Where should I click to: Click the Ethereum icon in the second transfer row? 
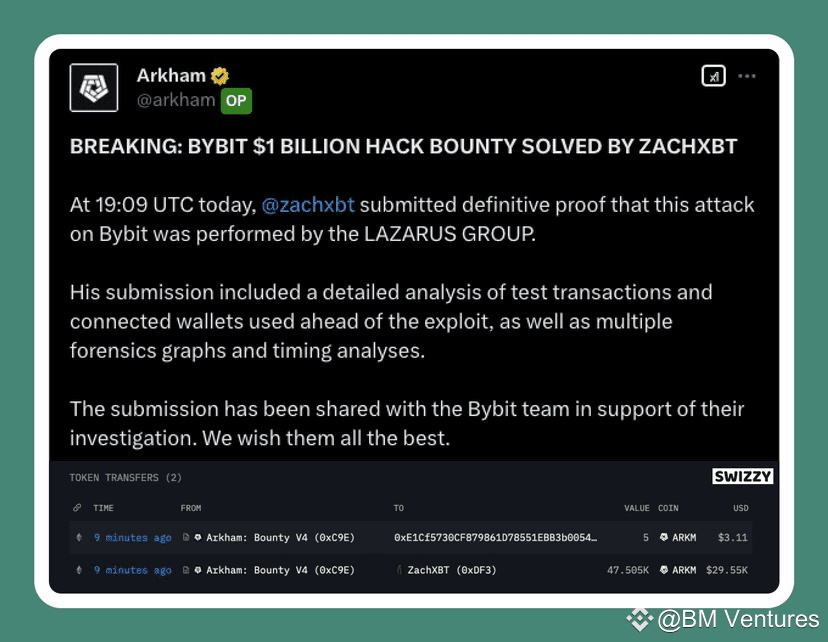(x=78, y=570)
